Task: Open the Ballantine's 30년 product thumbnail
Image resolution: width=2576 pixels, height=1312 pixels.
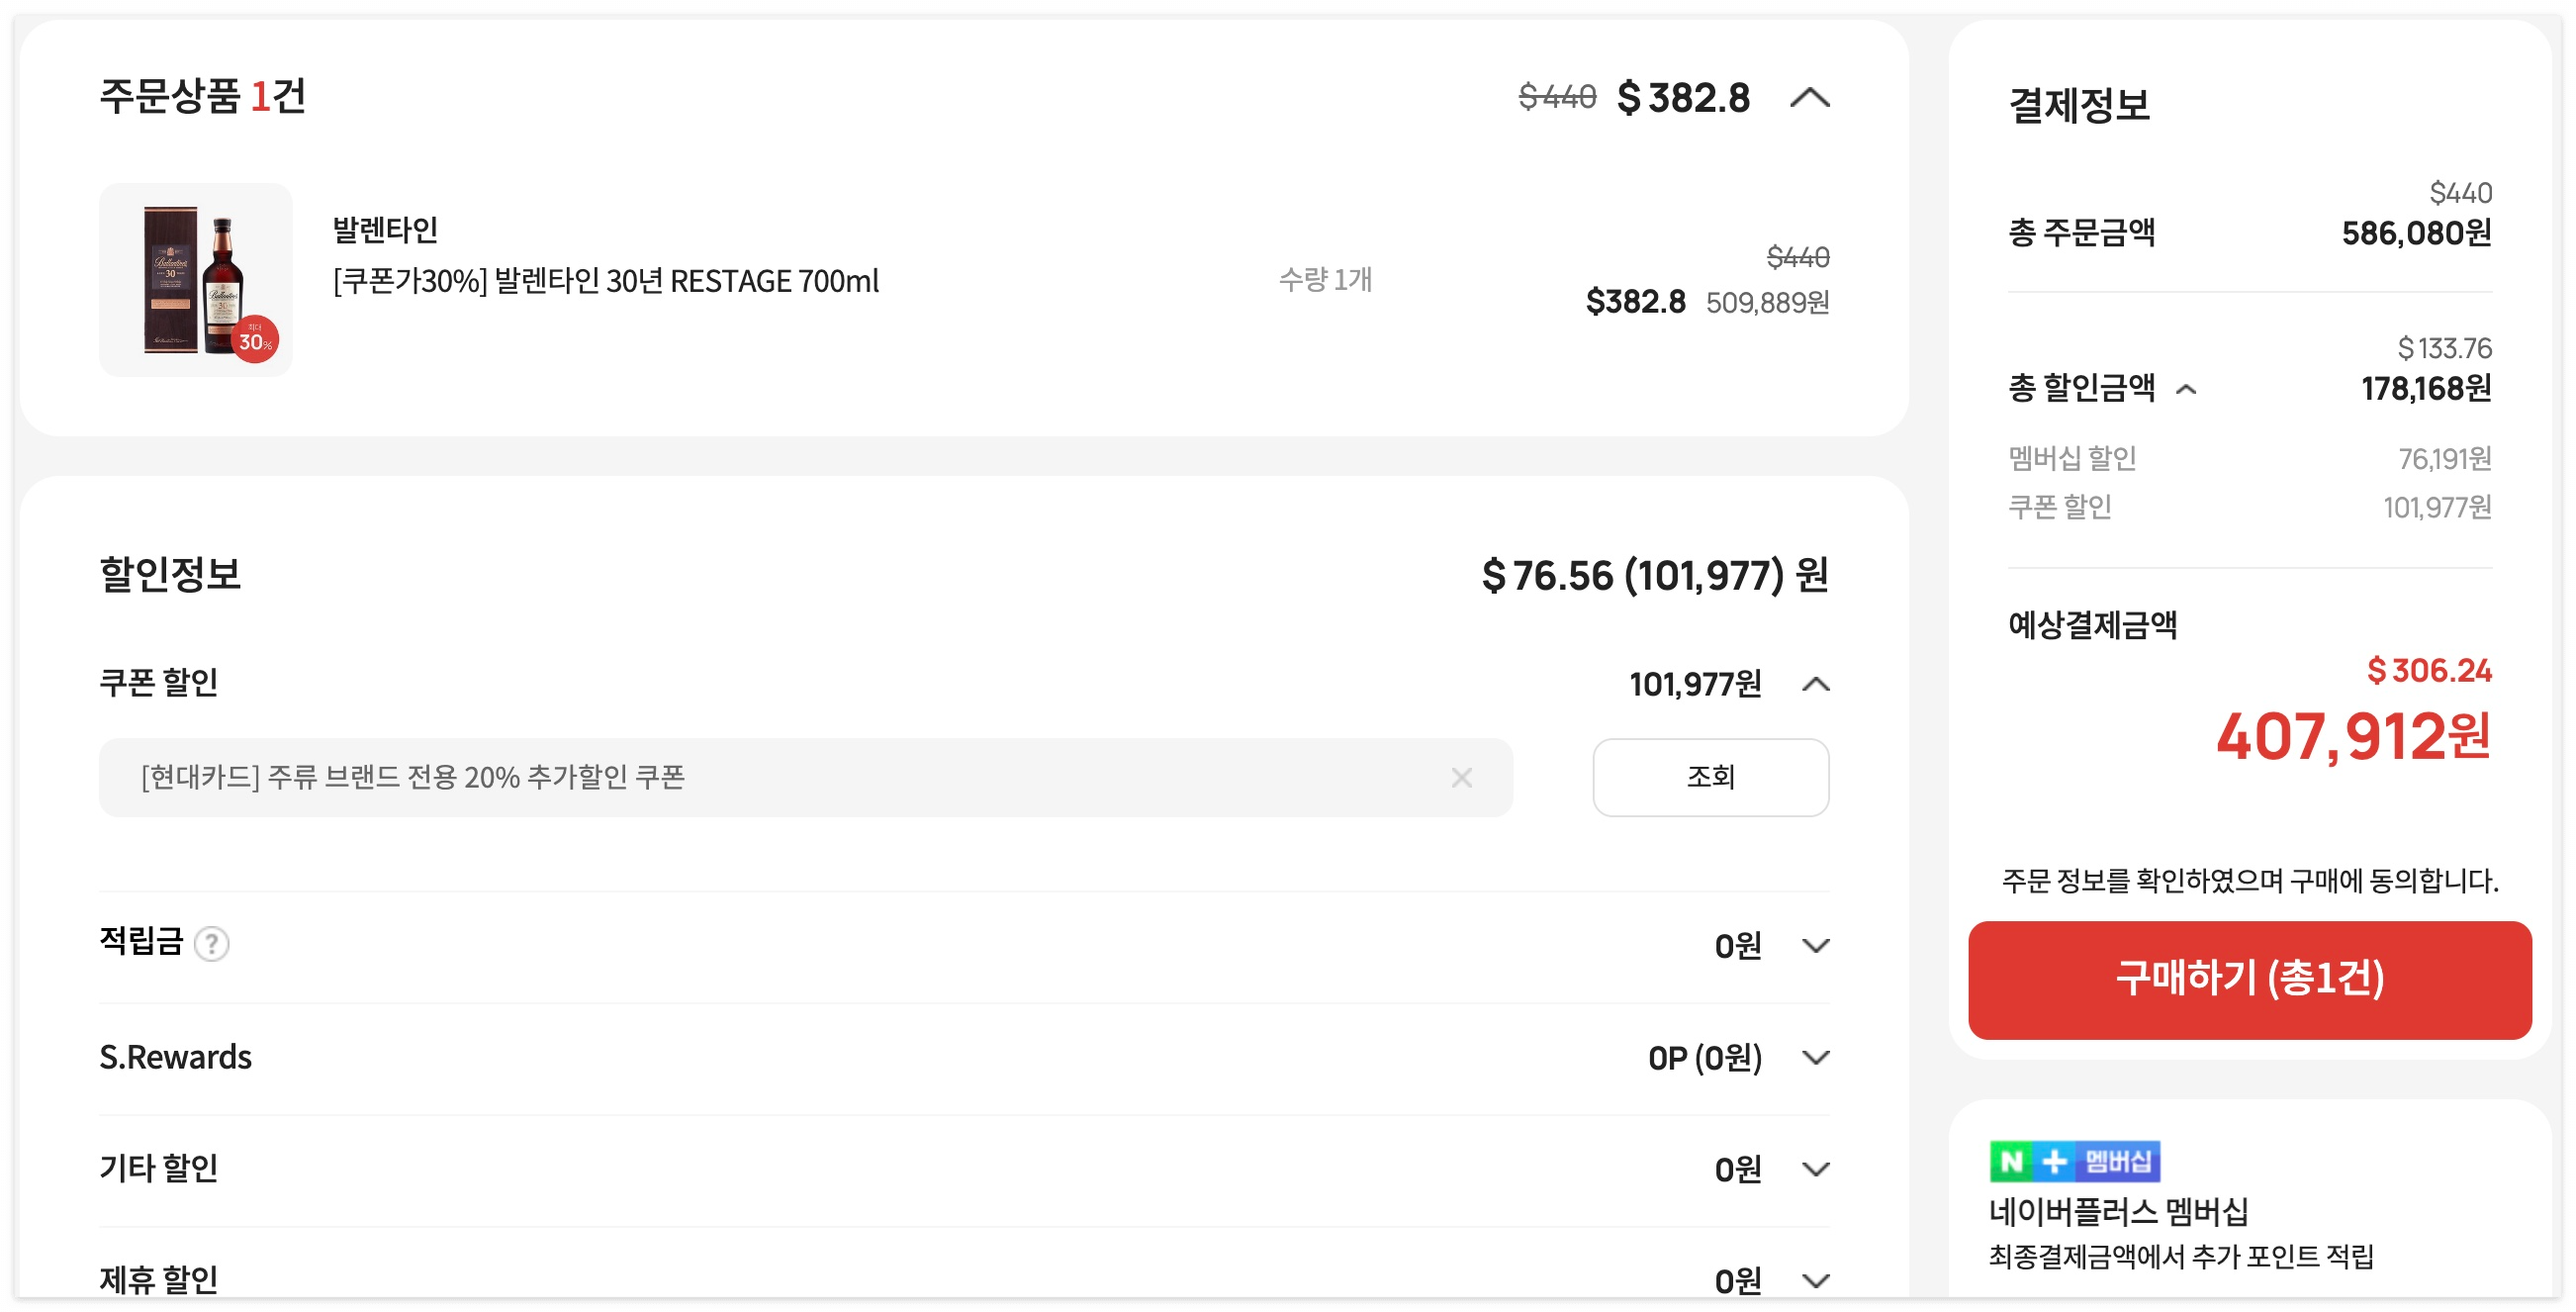Action: [x=195, y=280]
